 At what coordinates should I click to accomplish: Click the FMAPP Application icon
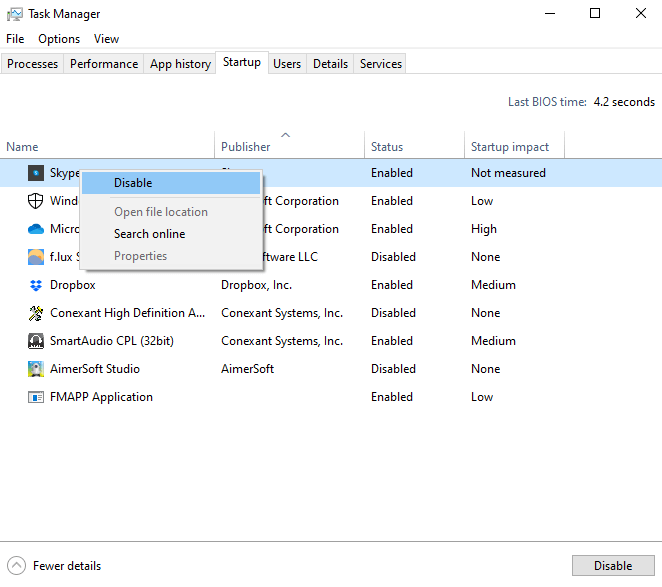[x=36, y=397]
